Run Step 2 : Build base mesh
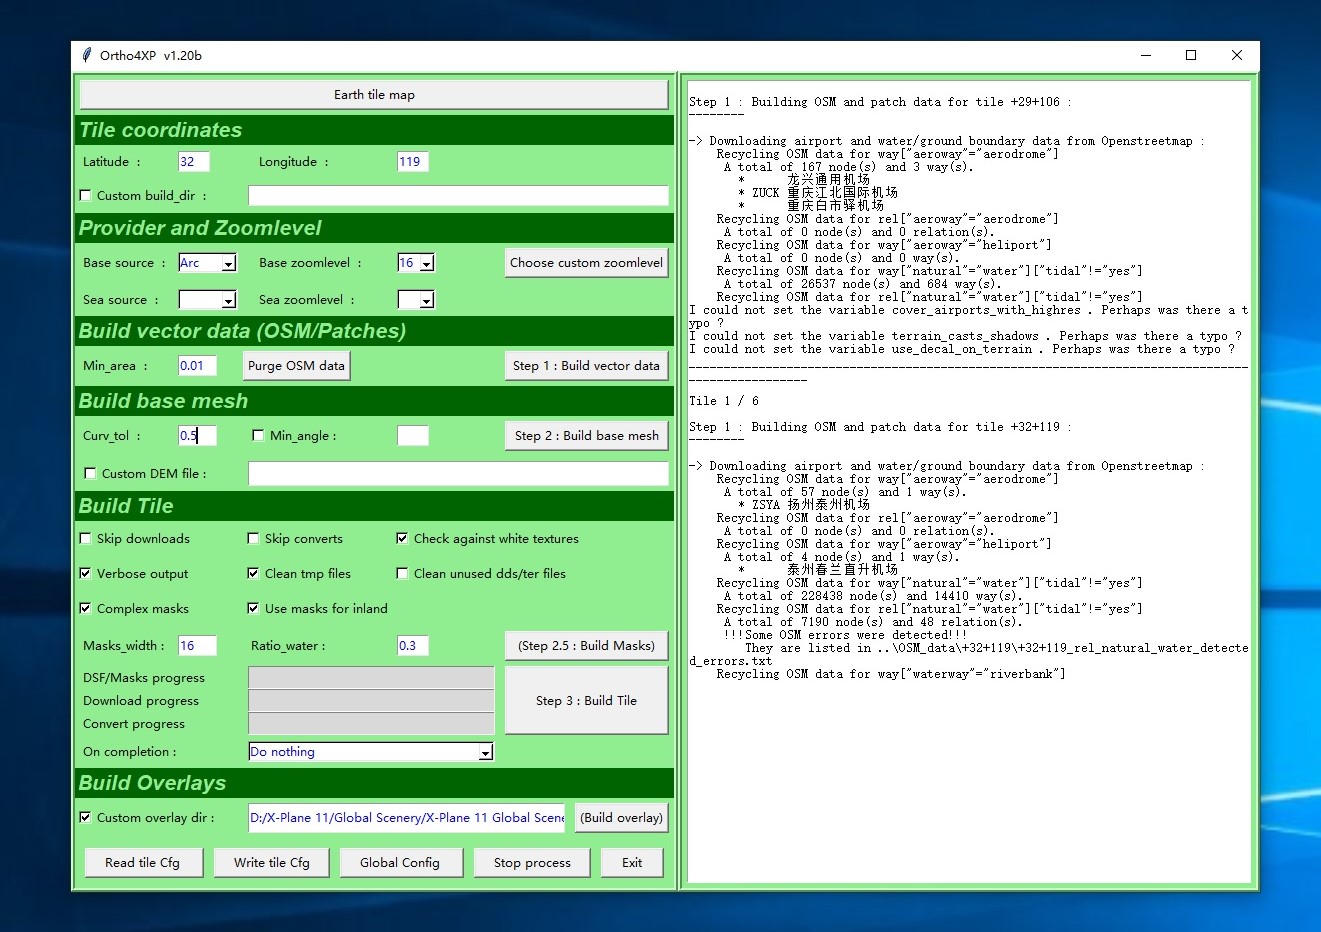1321x932 pixels. pyautogui.click(x=586, y=436)
